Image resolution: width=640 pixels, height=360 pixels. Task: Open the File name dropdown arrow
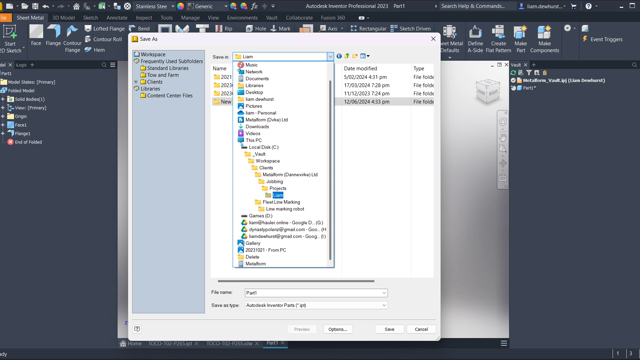point(384,293)
